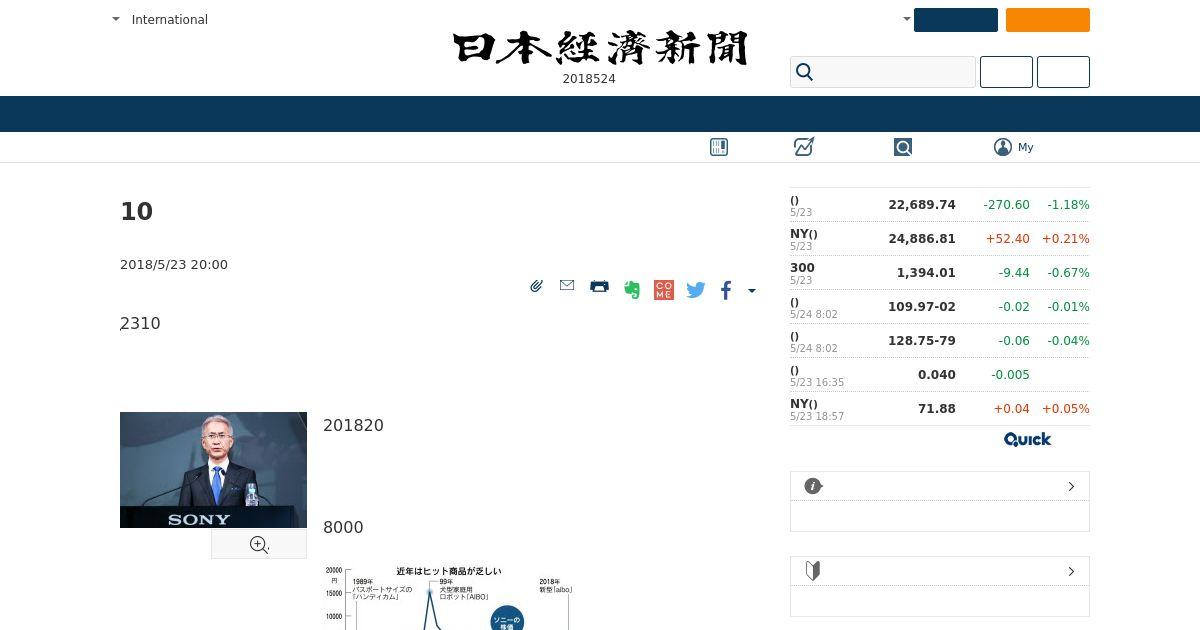Click the dark blue header button
The image size is (1200, 630).
click(956, 20)
